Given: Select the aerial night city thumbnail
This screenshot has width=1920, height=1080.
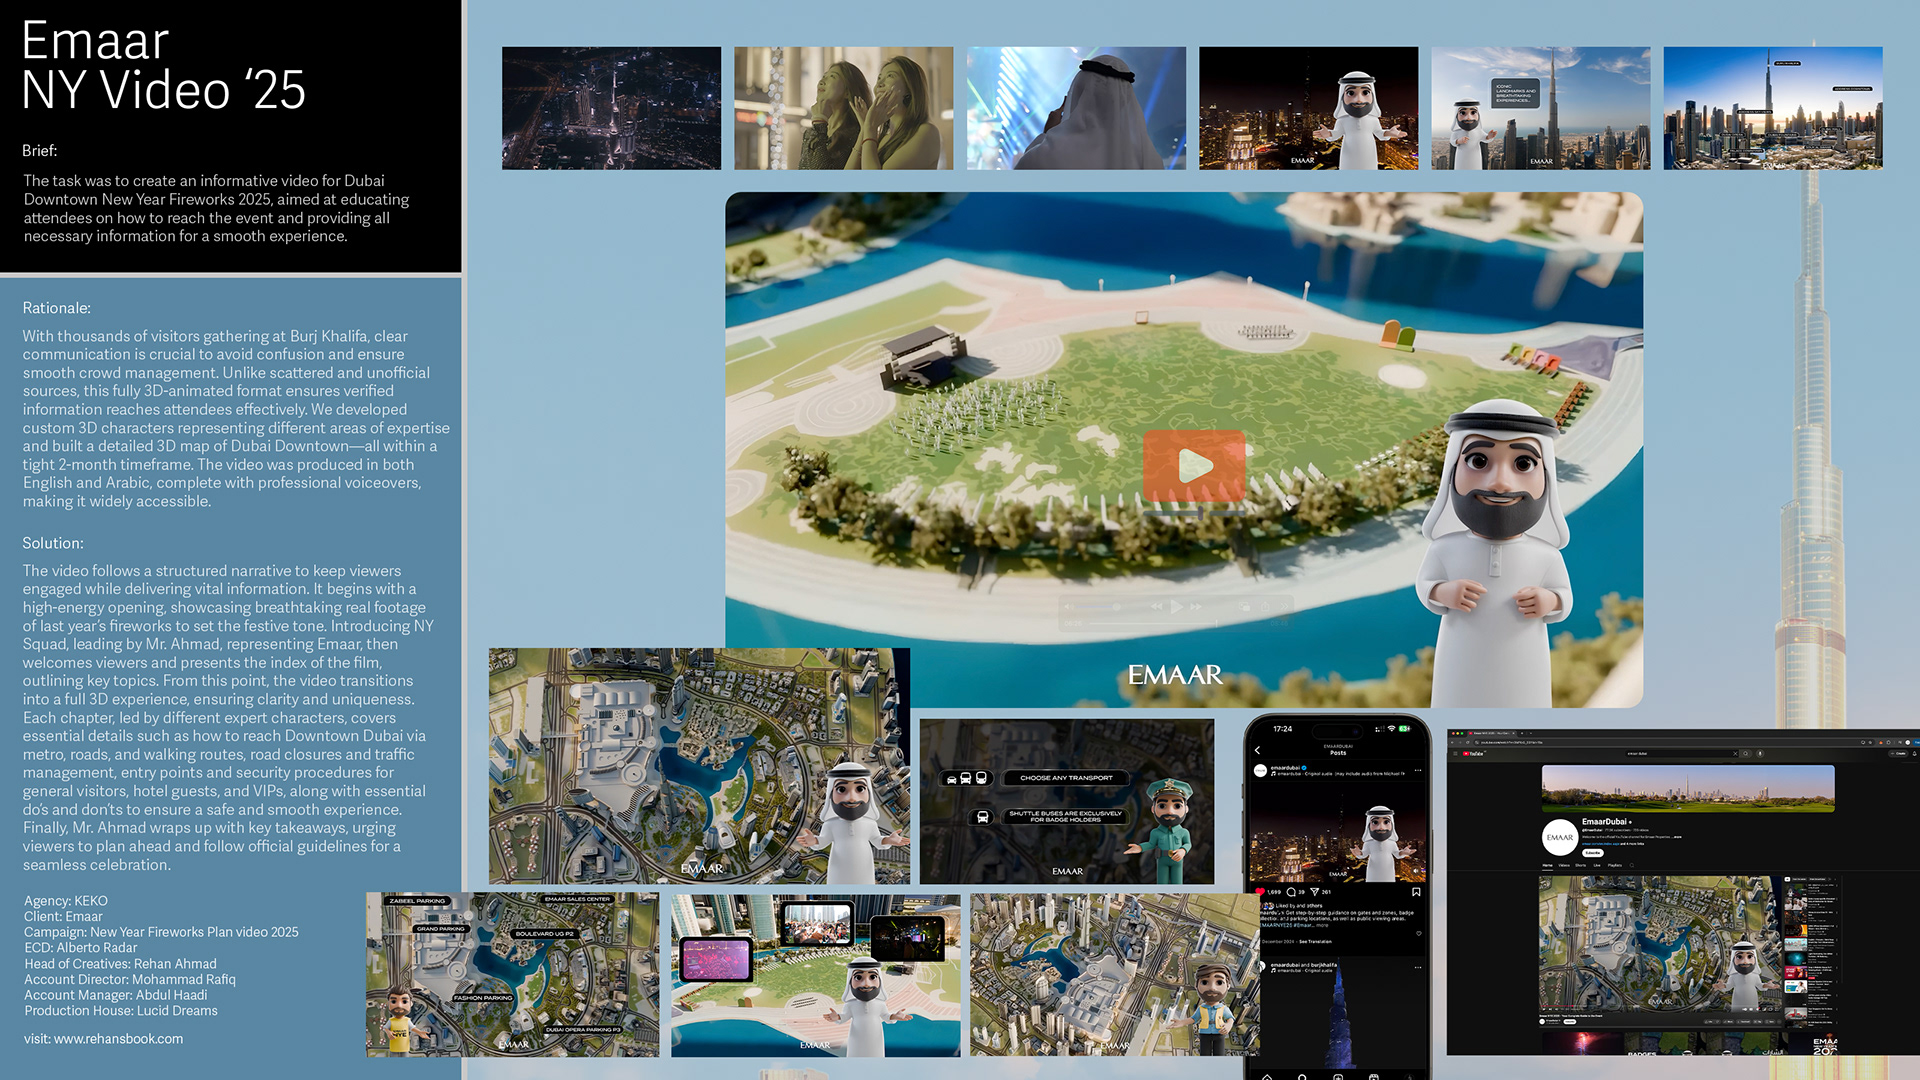Looking at the screenshot, I should [x=611, y=108].
